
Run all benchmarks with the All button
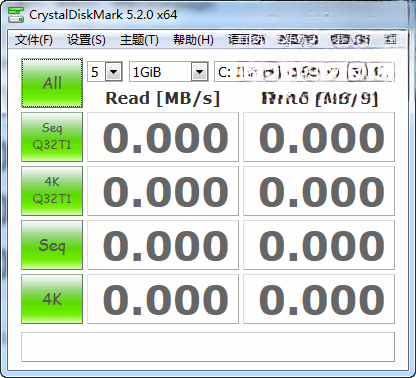(52, 83)
